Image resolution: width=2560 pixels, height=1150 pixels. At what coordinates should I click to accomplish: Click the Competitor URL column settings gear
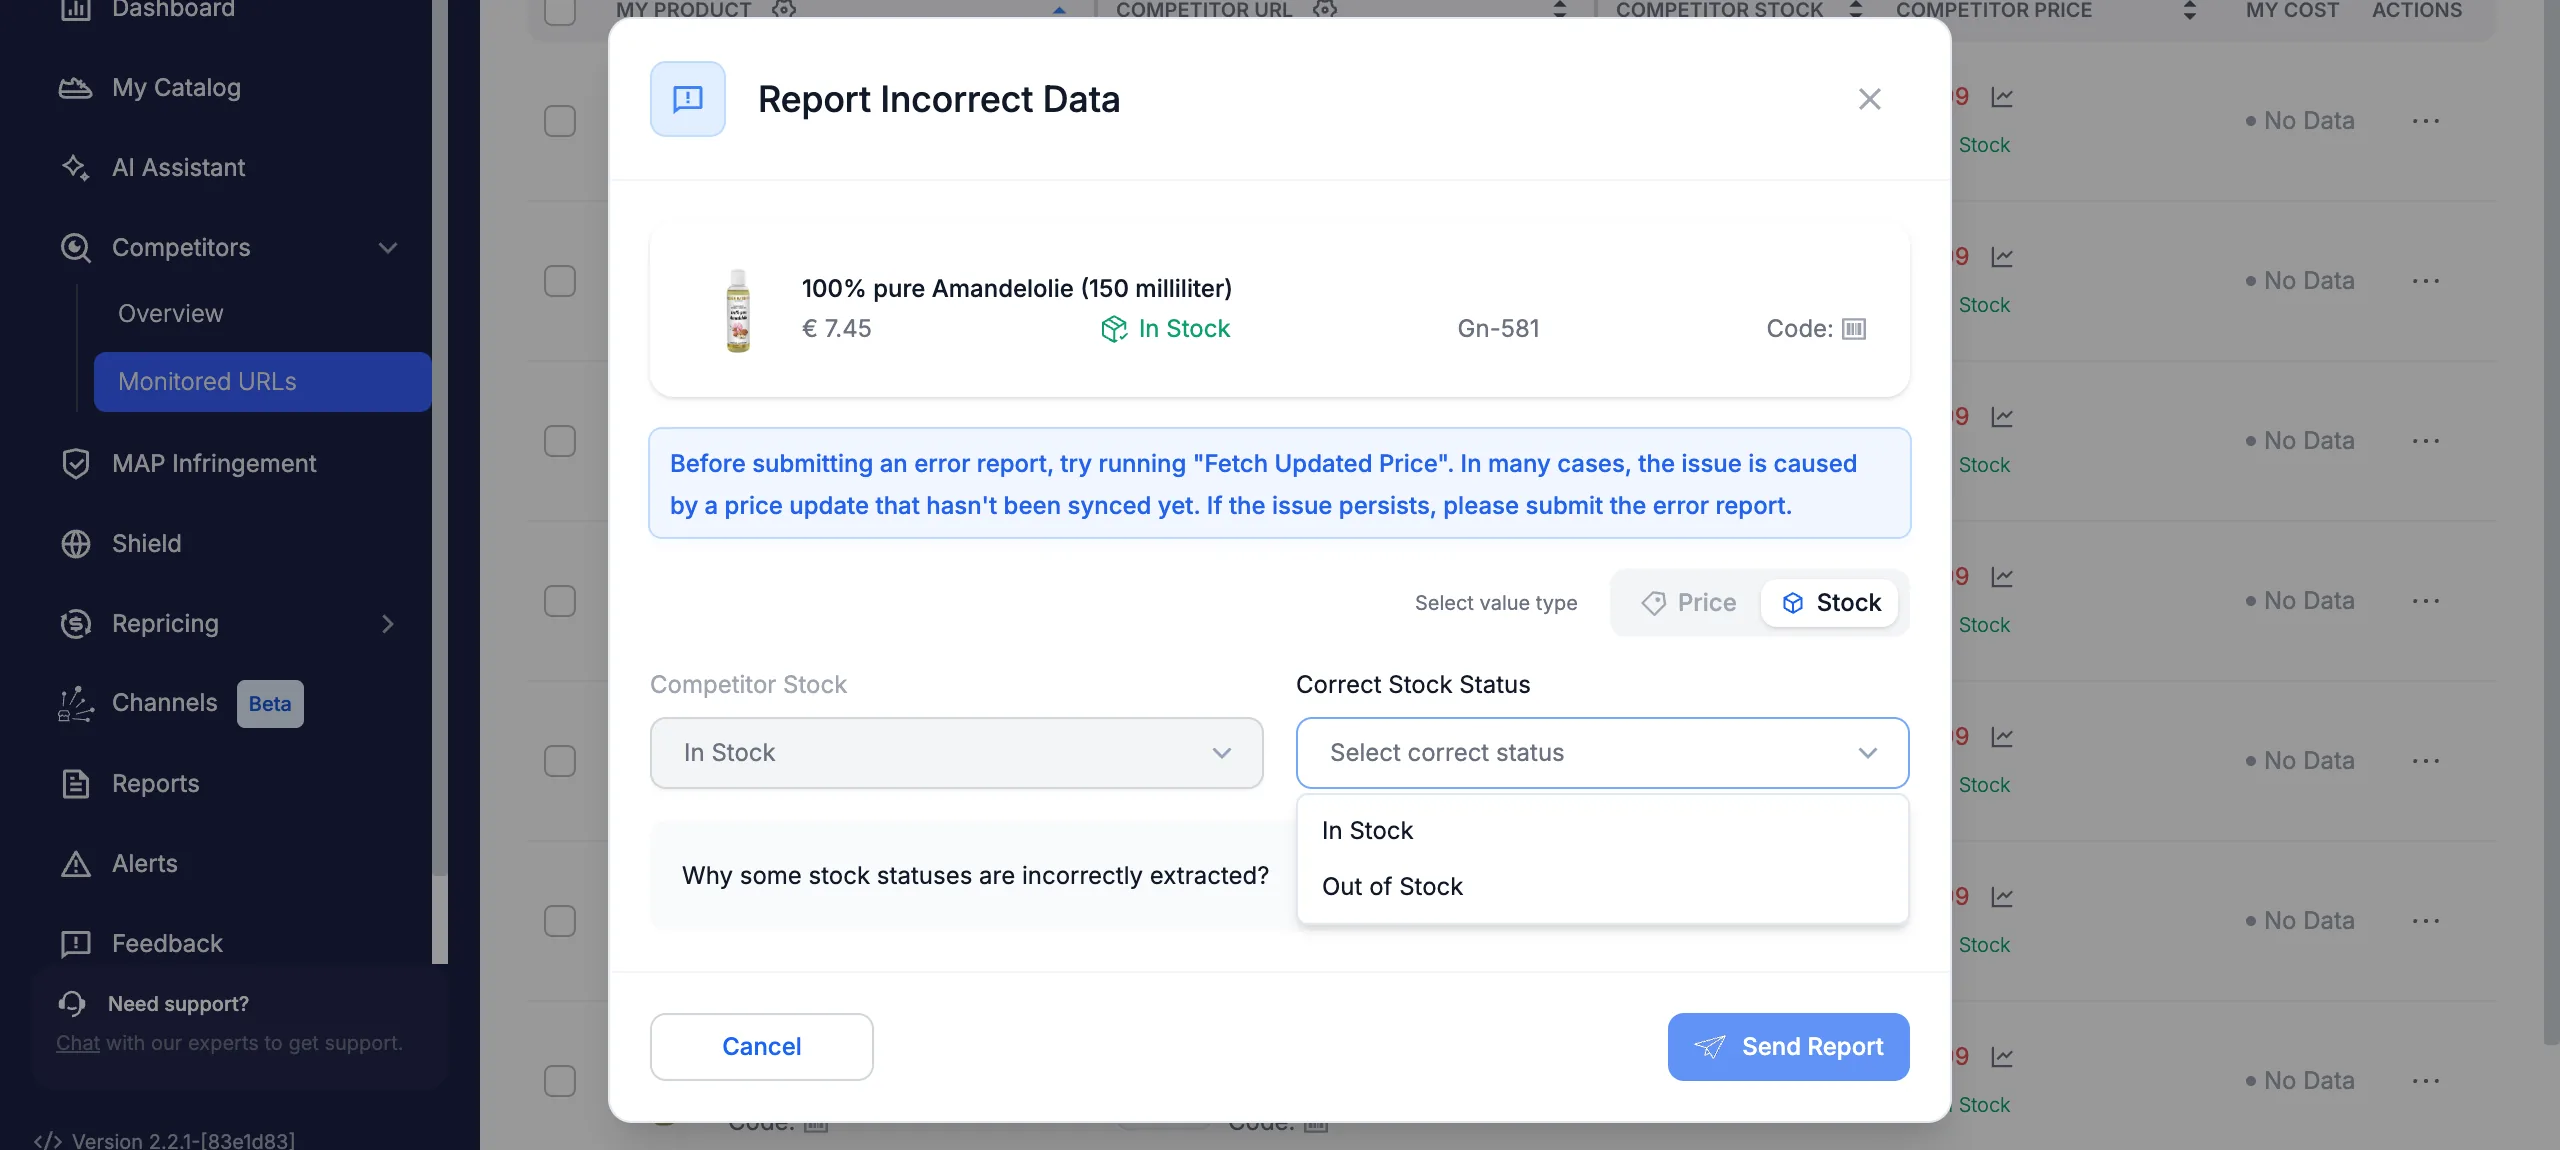[1325, 9]
